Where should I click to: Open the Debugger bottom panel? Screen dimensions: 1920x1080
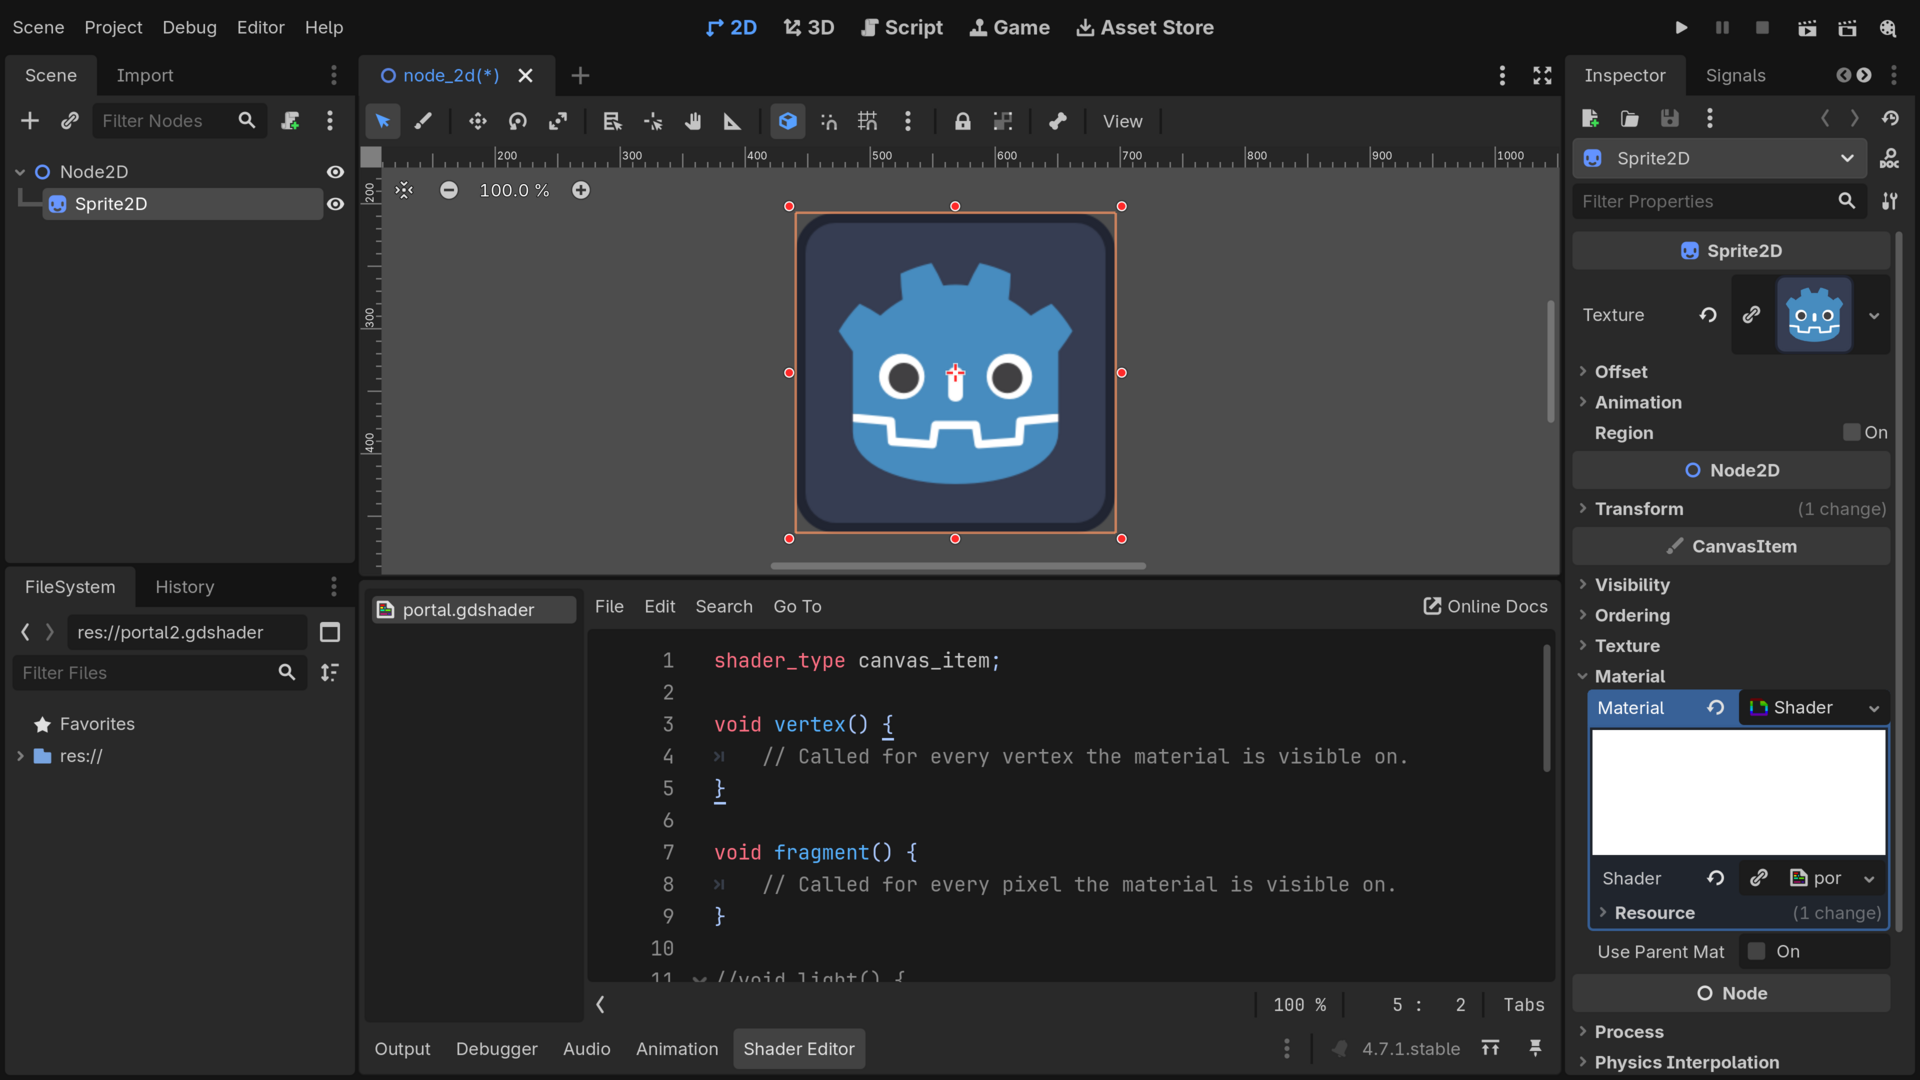(x=497, y=1049)
